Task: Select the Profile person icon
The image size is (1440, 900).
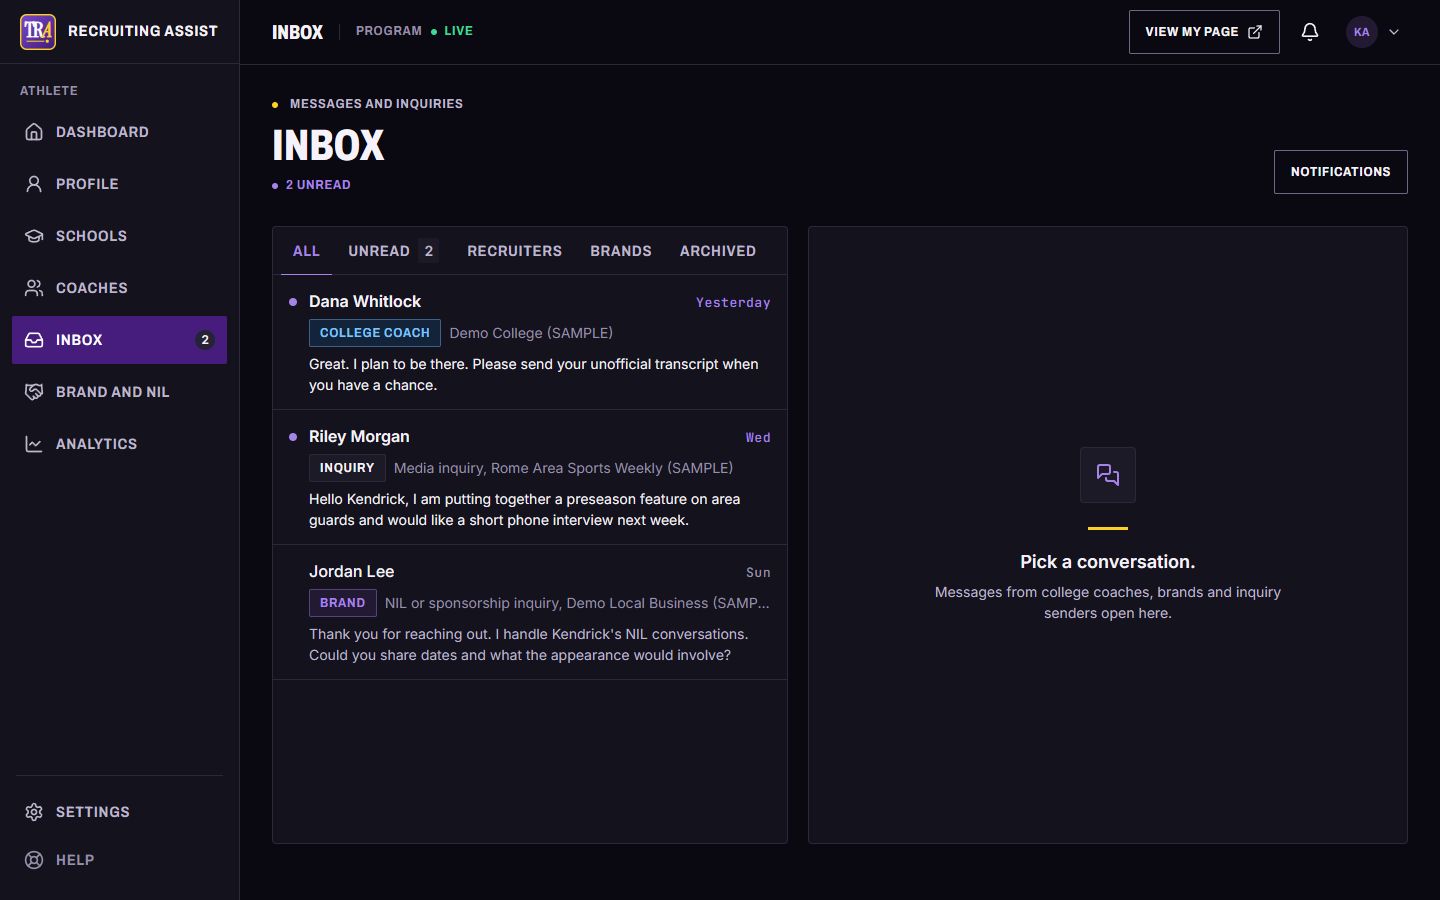Action: click(x=34, y=184)
